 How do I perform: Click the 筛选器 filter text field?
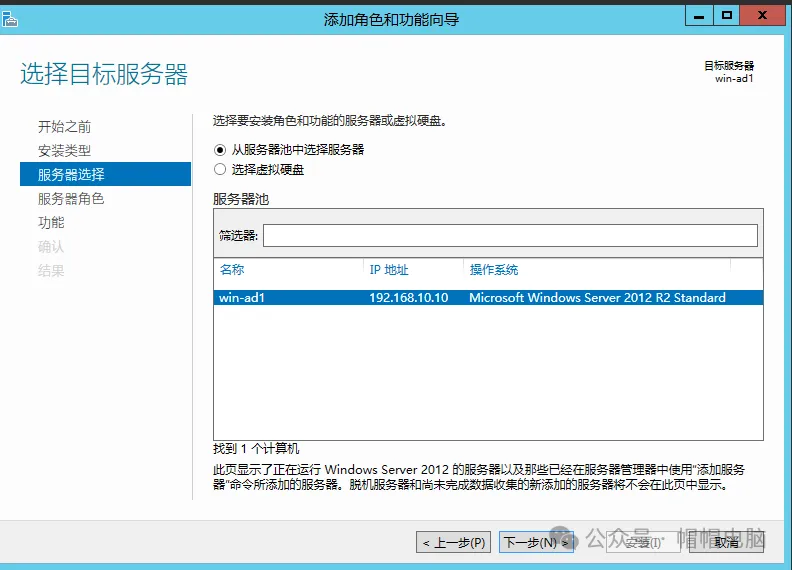click(x=509, y=236)
